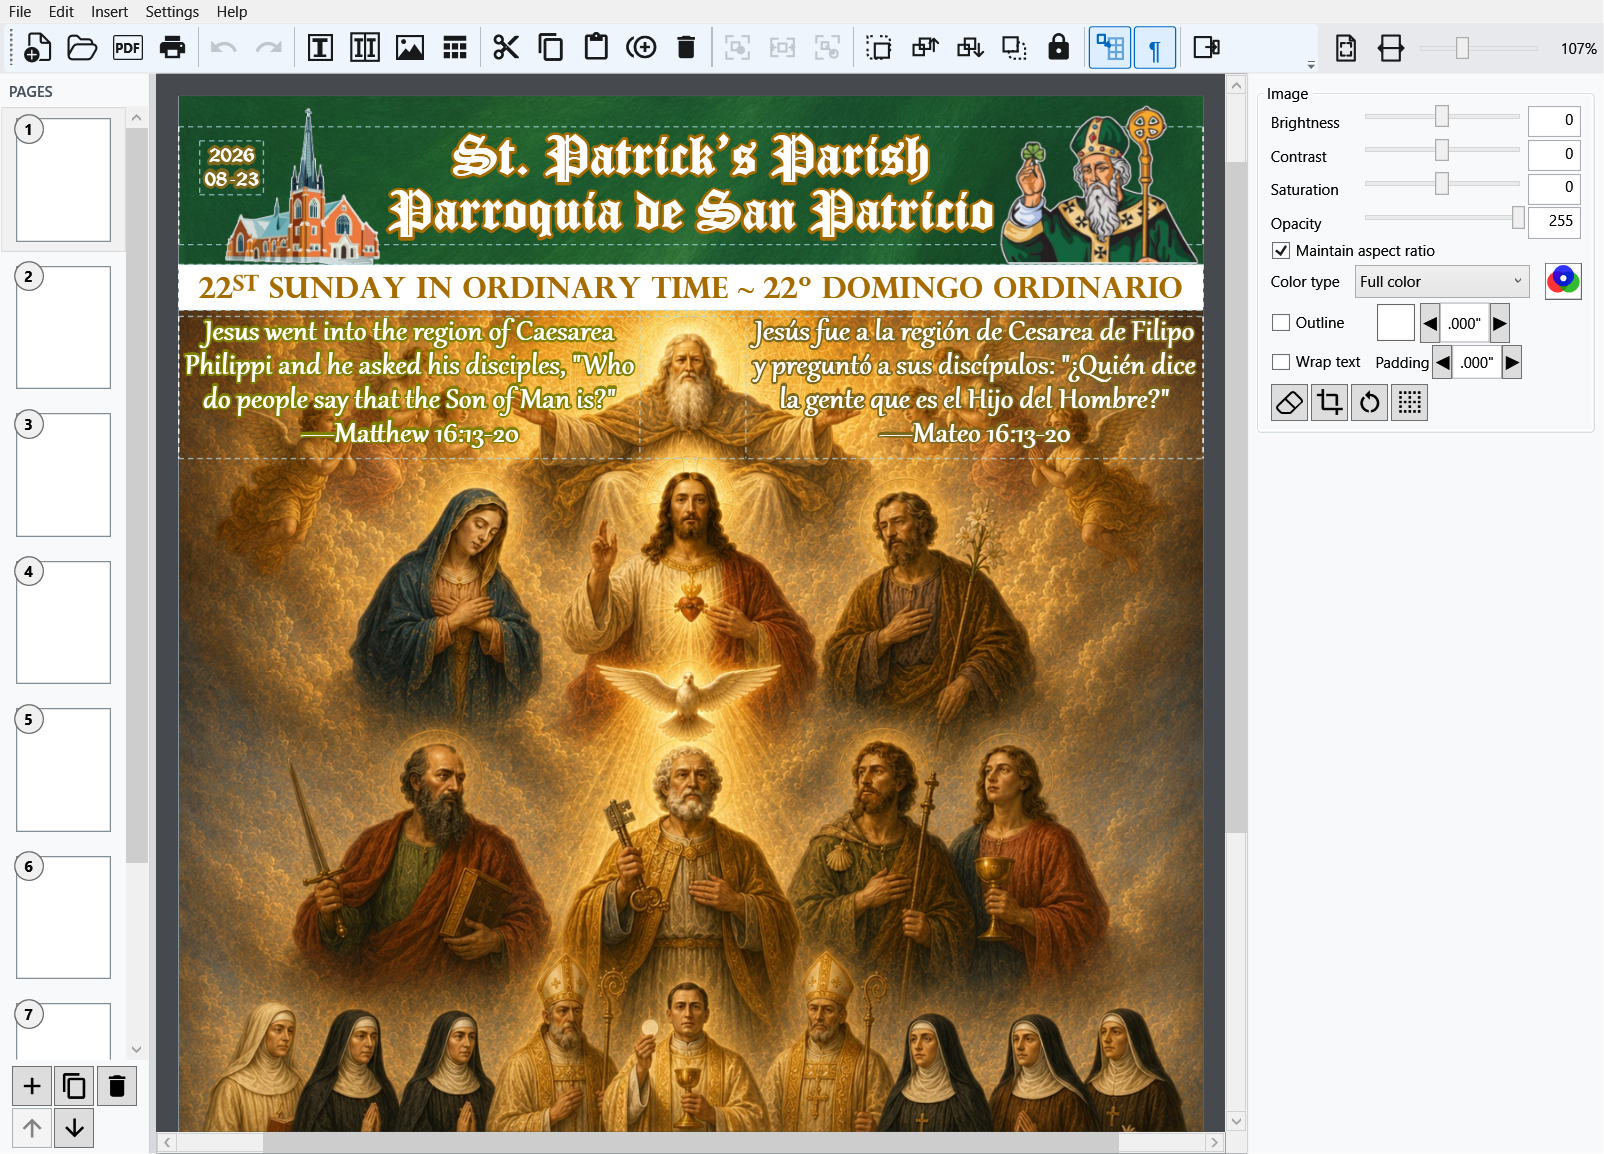
Task: Increase the Padding value
Action: coord(1512,362)
